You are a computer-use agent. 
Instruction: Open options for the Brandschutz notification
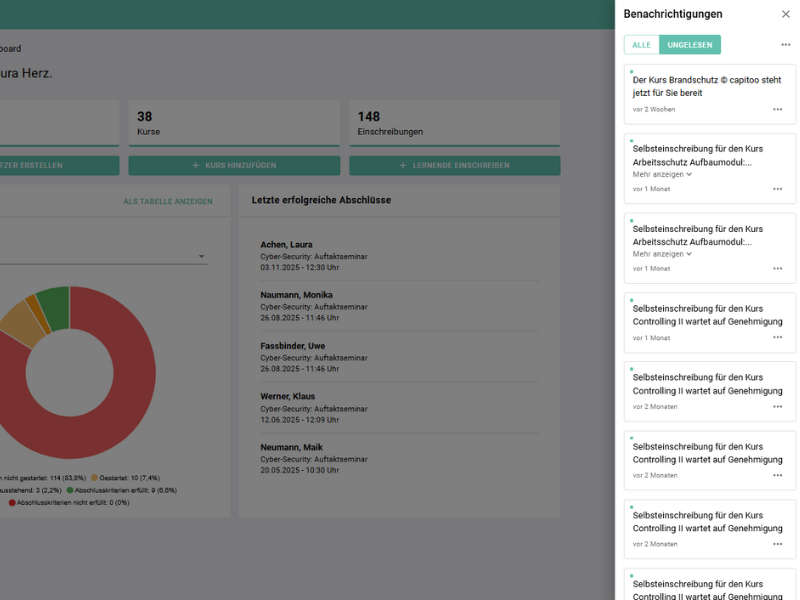coord(777,109)
